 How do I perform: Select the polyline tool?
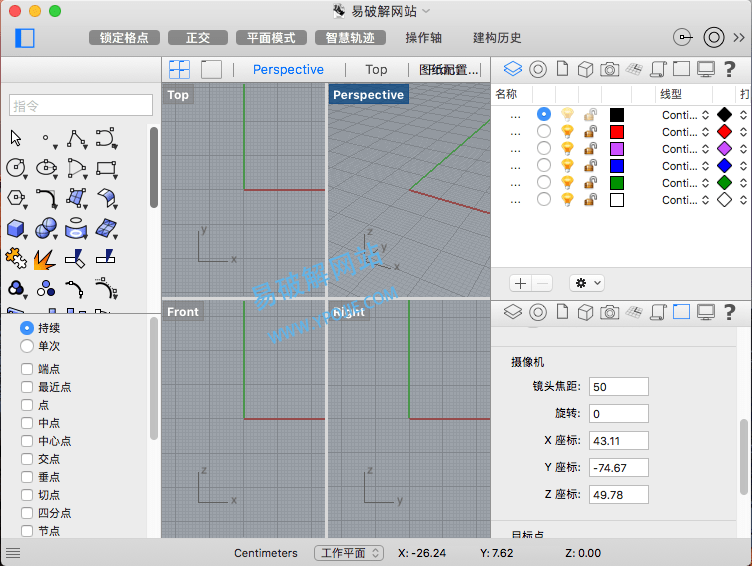pyautogui.click(x=77, y=139)
